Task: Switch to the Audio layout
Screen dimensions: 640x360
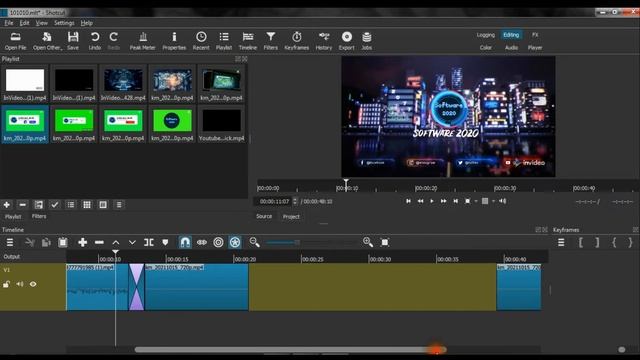Action: click(x=511, y=48)
